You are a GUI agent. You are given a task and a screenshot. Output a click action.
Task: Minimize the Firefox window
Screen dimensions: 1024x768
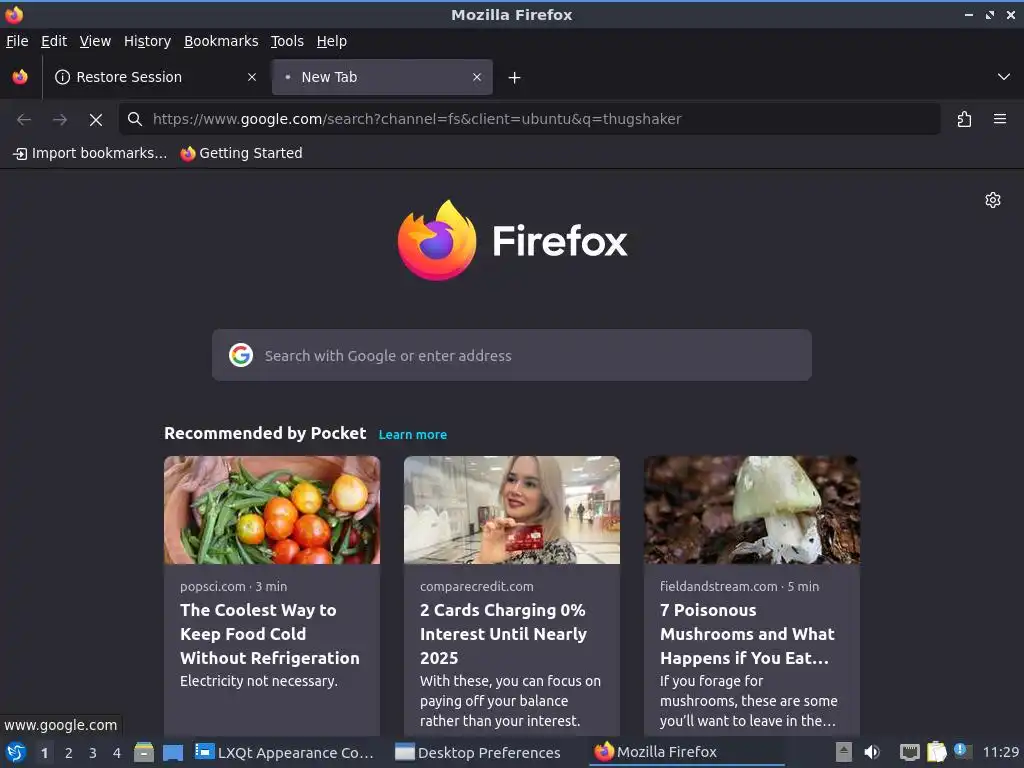coord(969,14)
